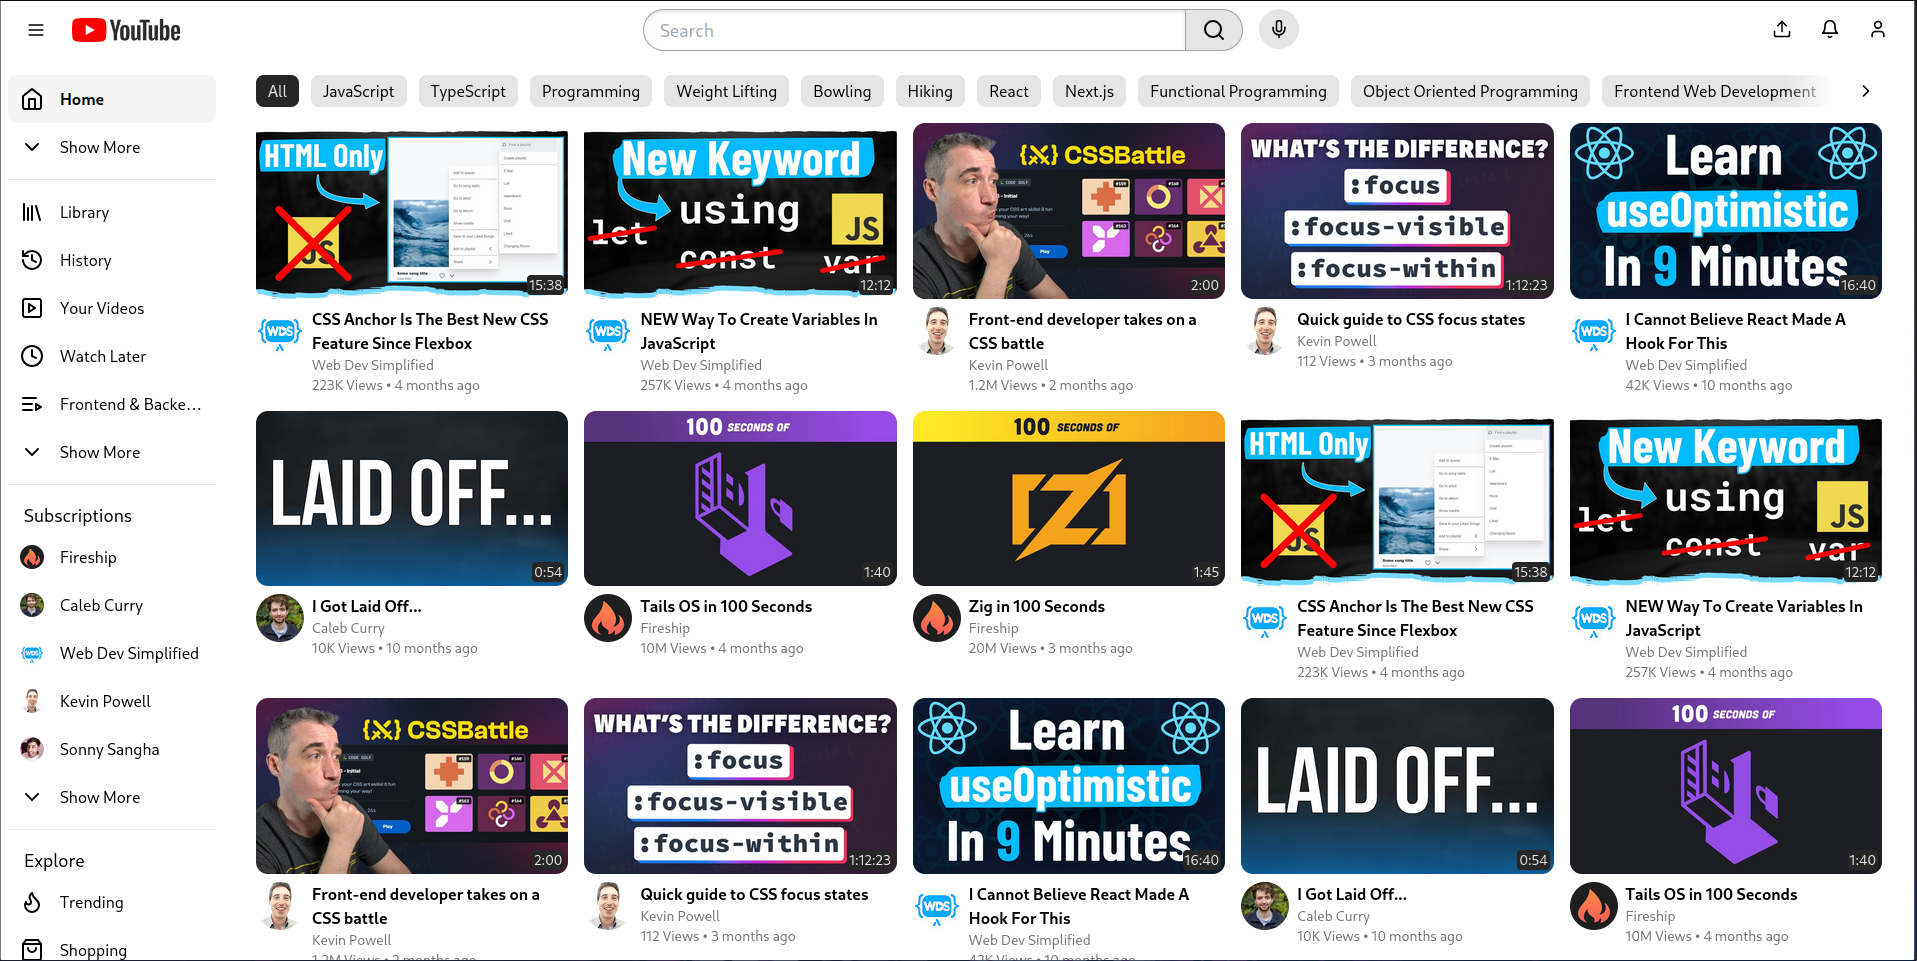The image size is (1917, 961).
Task: Open the Caleb Curry subscription in the sidebar
Action: click(112, 605)
